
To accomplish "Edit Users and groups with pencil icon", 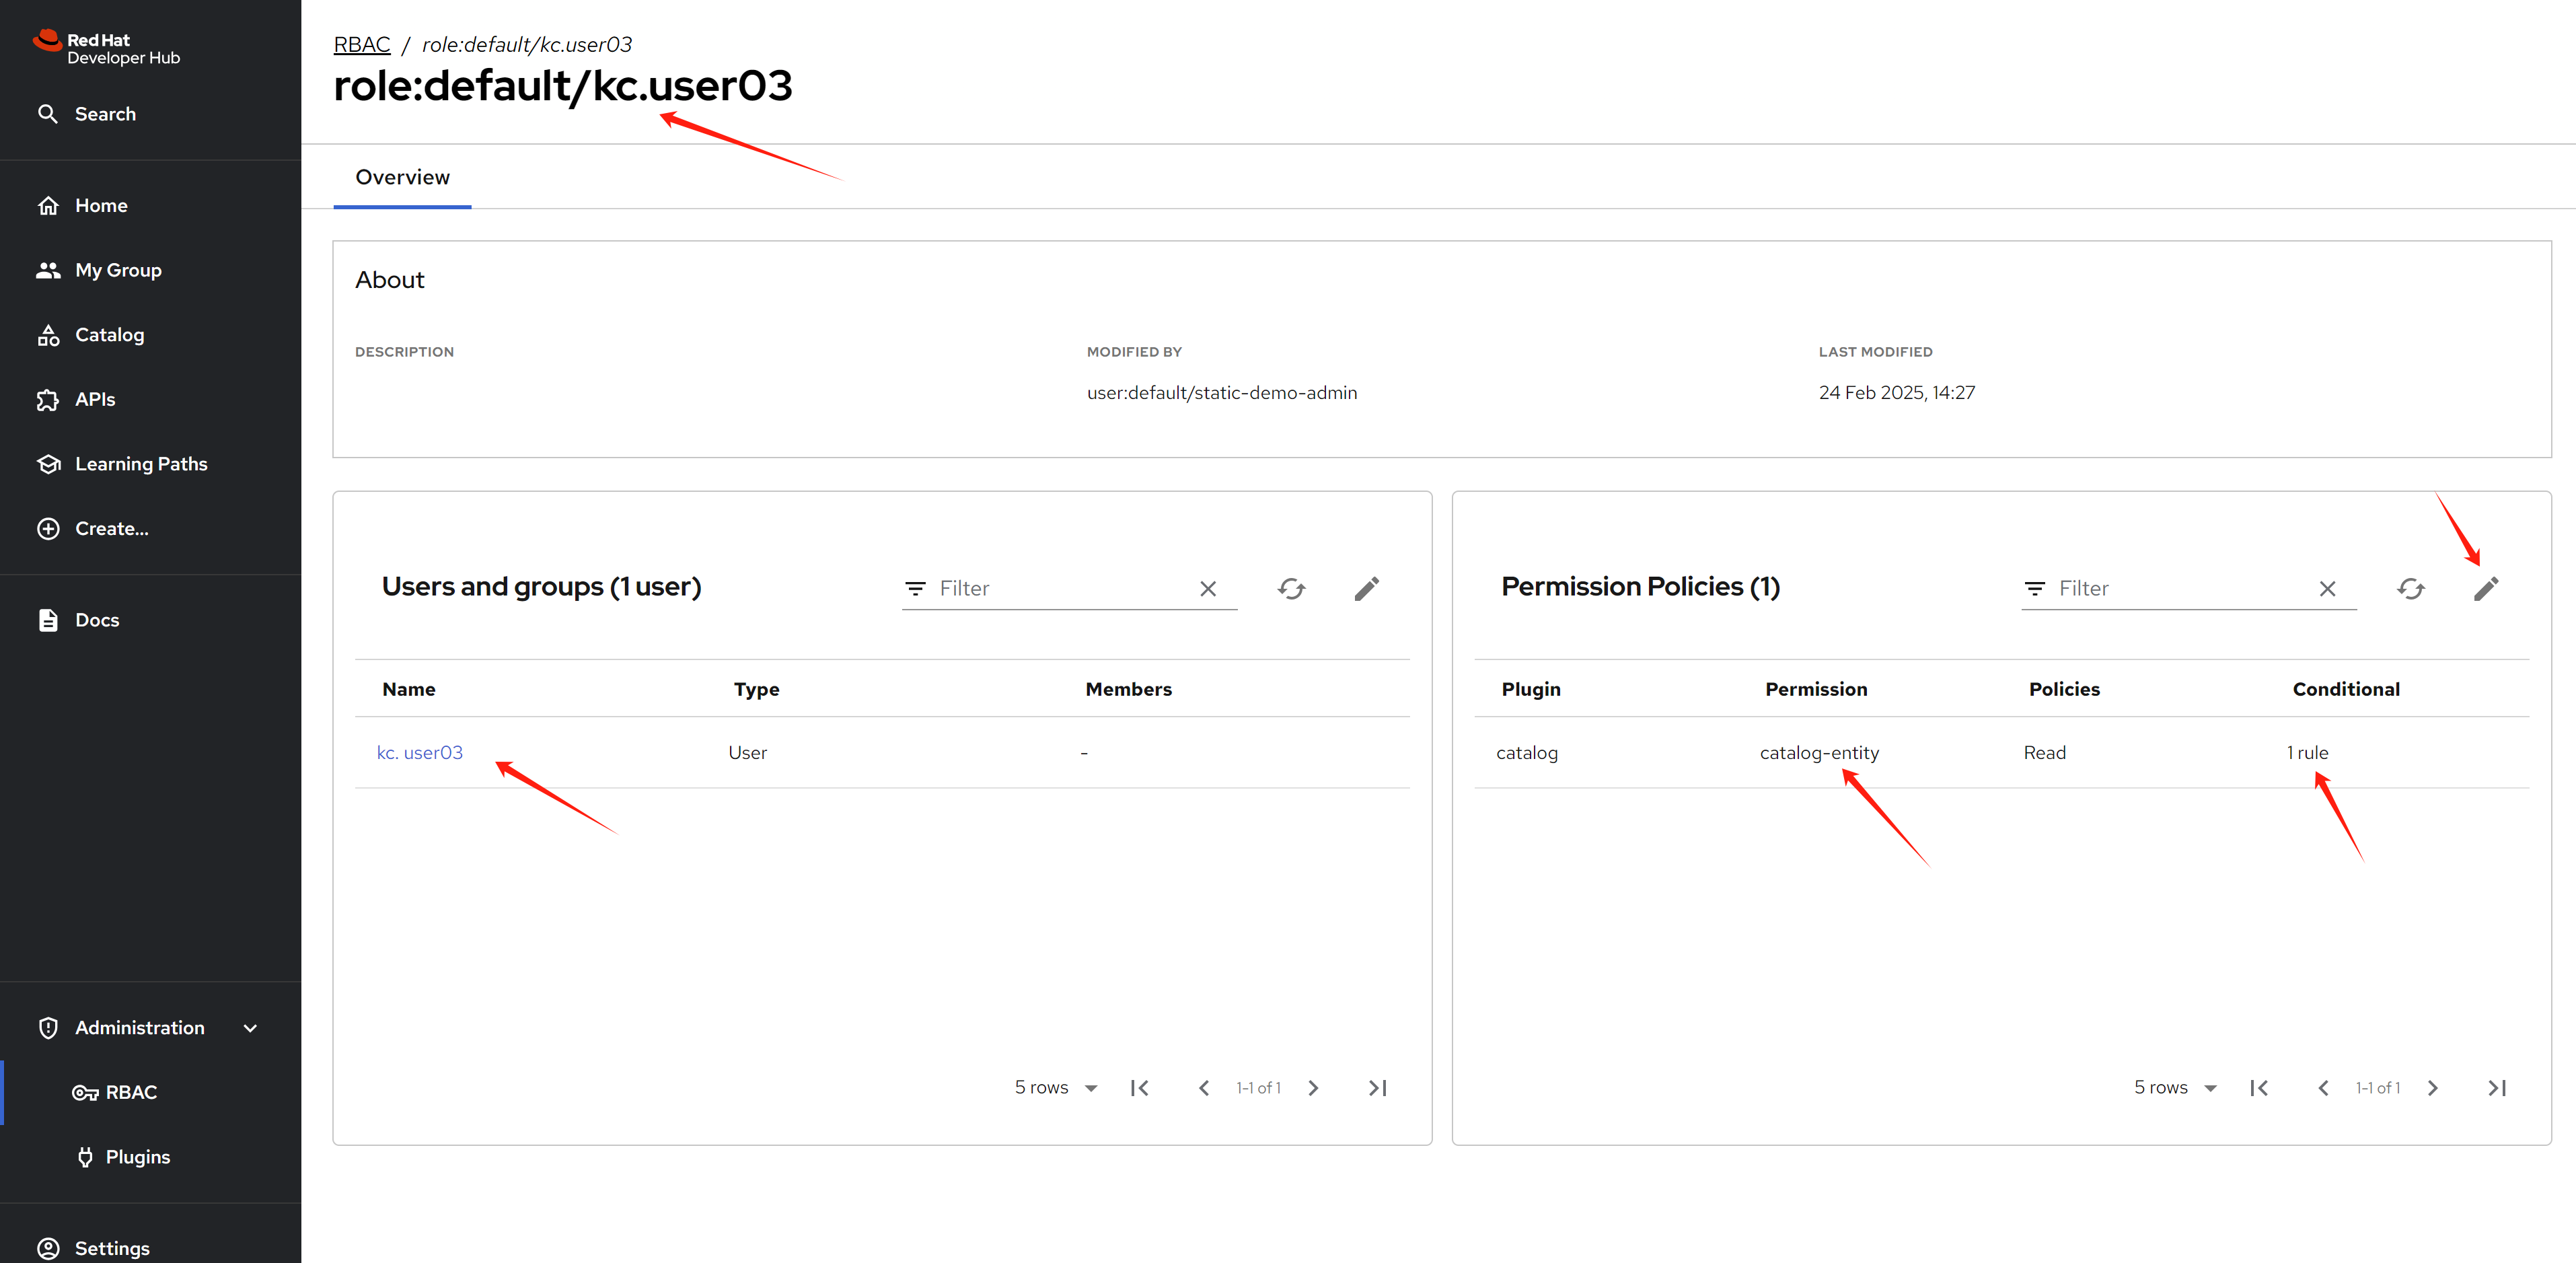I will [x=1366, y=589].
